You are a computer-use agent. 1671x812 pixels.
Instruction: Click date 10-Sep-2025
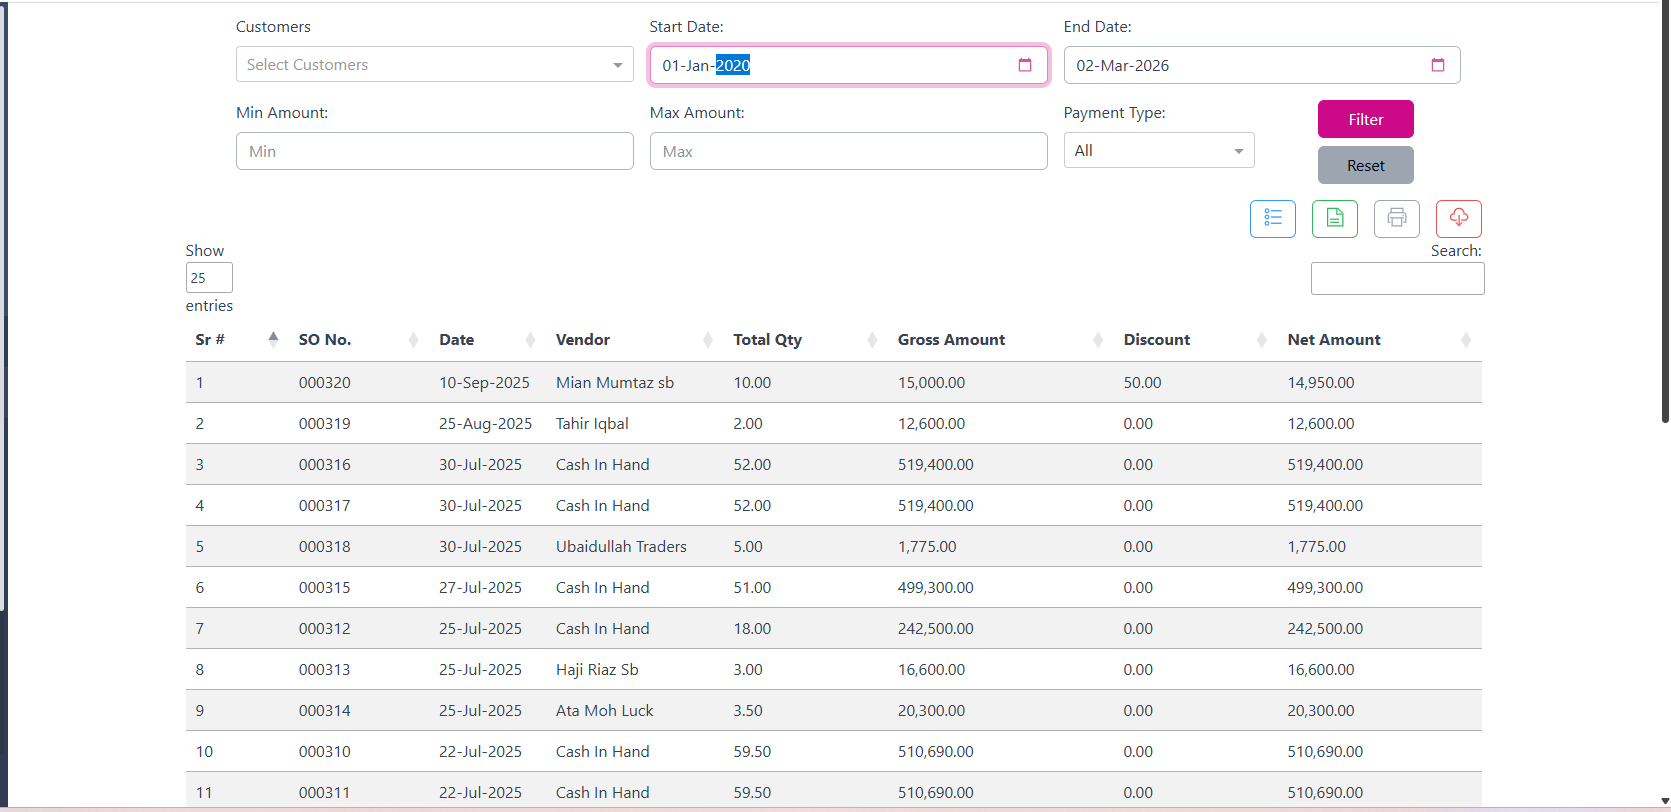484,383
